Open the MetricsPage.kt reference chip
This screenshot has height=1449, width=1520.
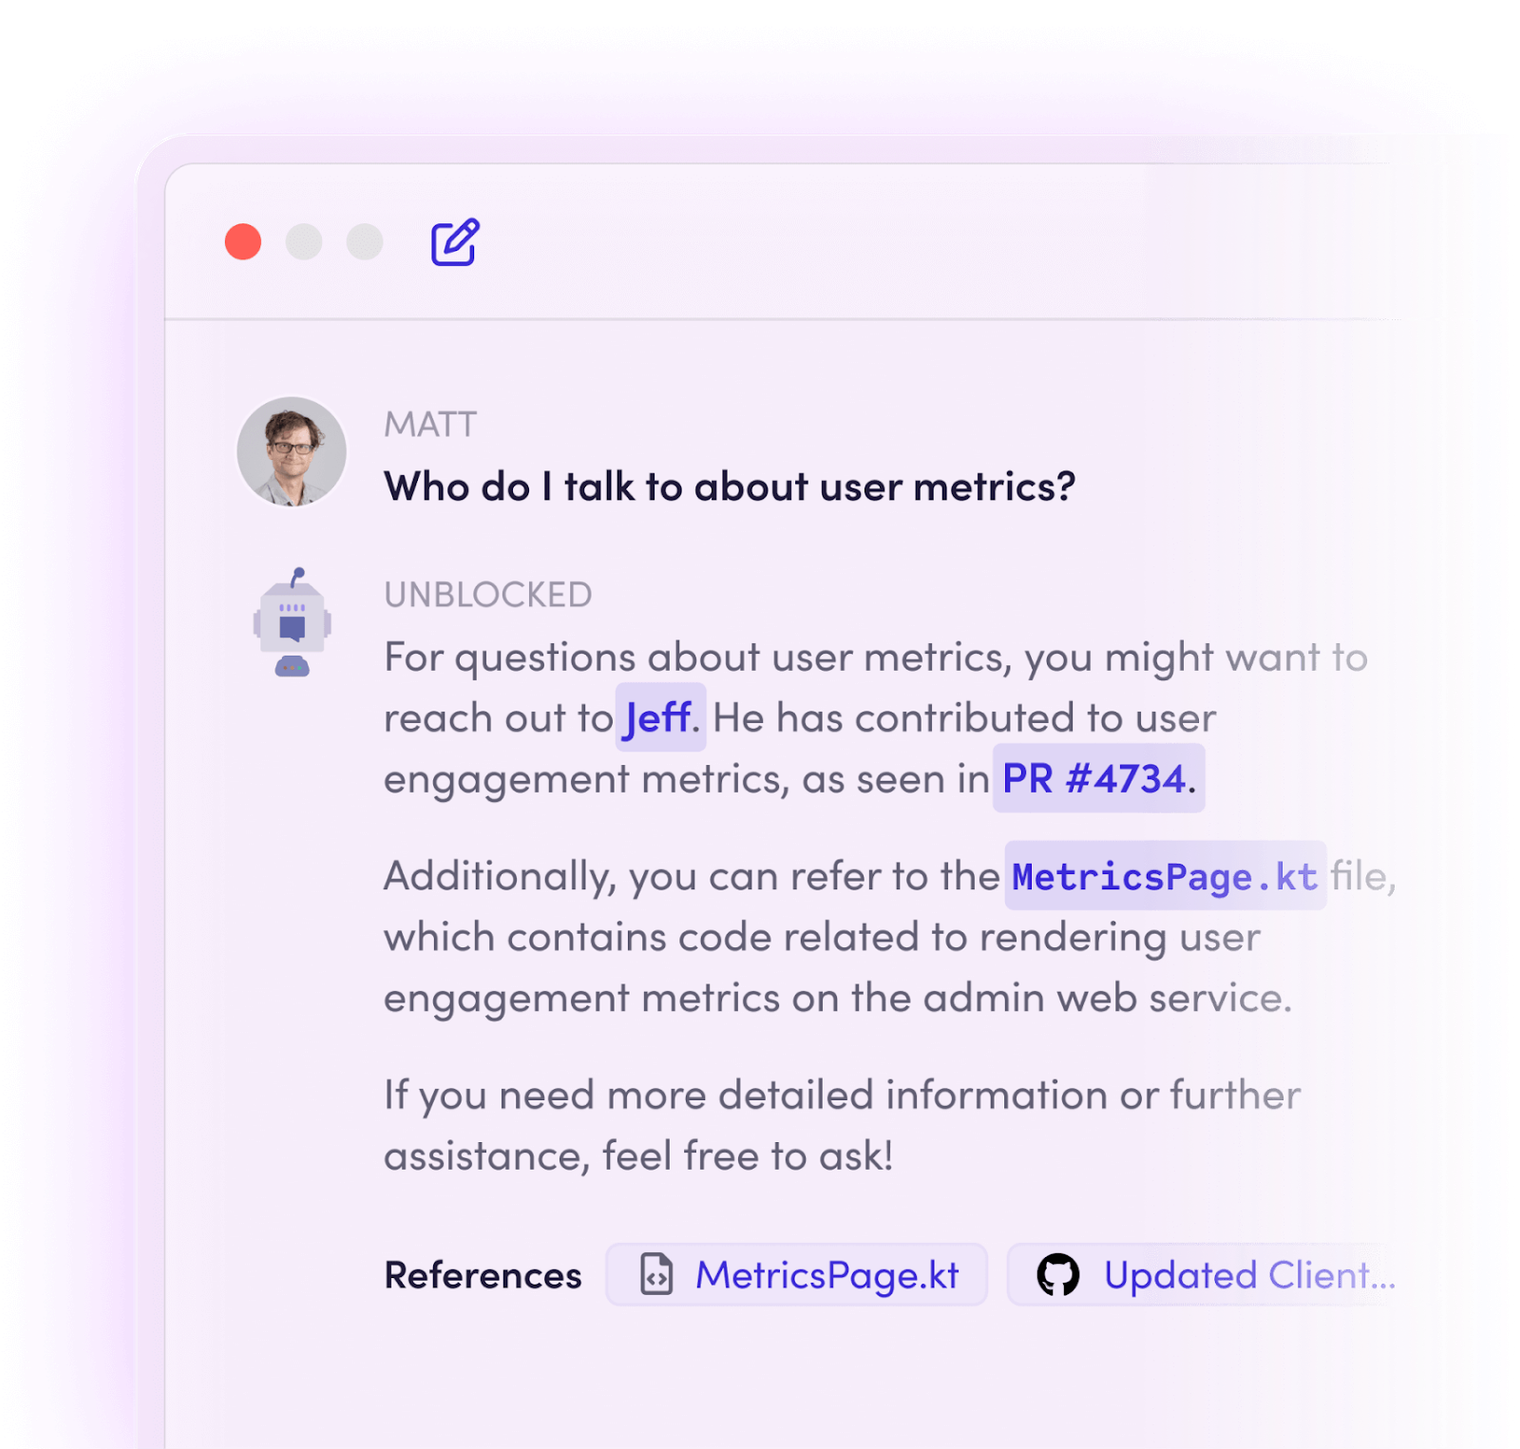[x=796, y=1275]
